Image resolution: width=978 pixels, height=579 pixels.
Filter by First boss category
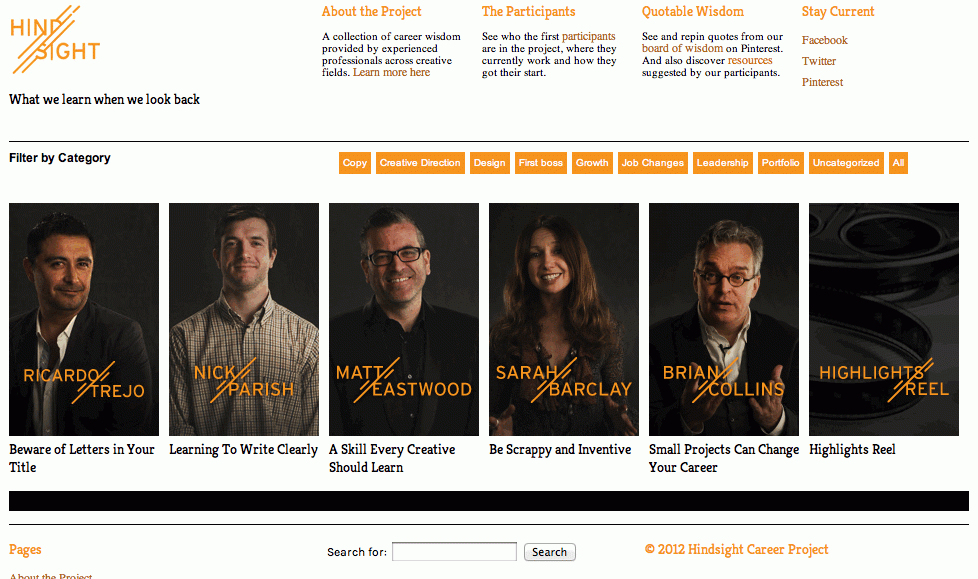(541, 163)
